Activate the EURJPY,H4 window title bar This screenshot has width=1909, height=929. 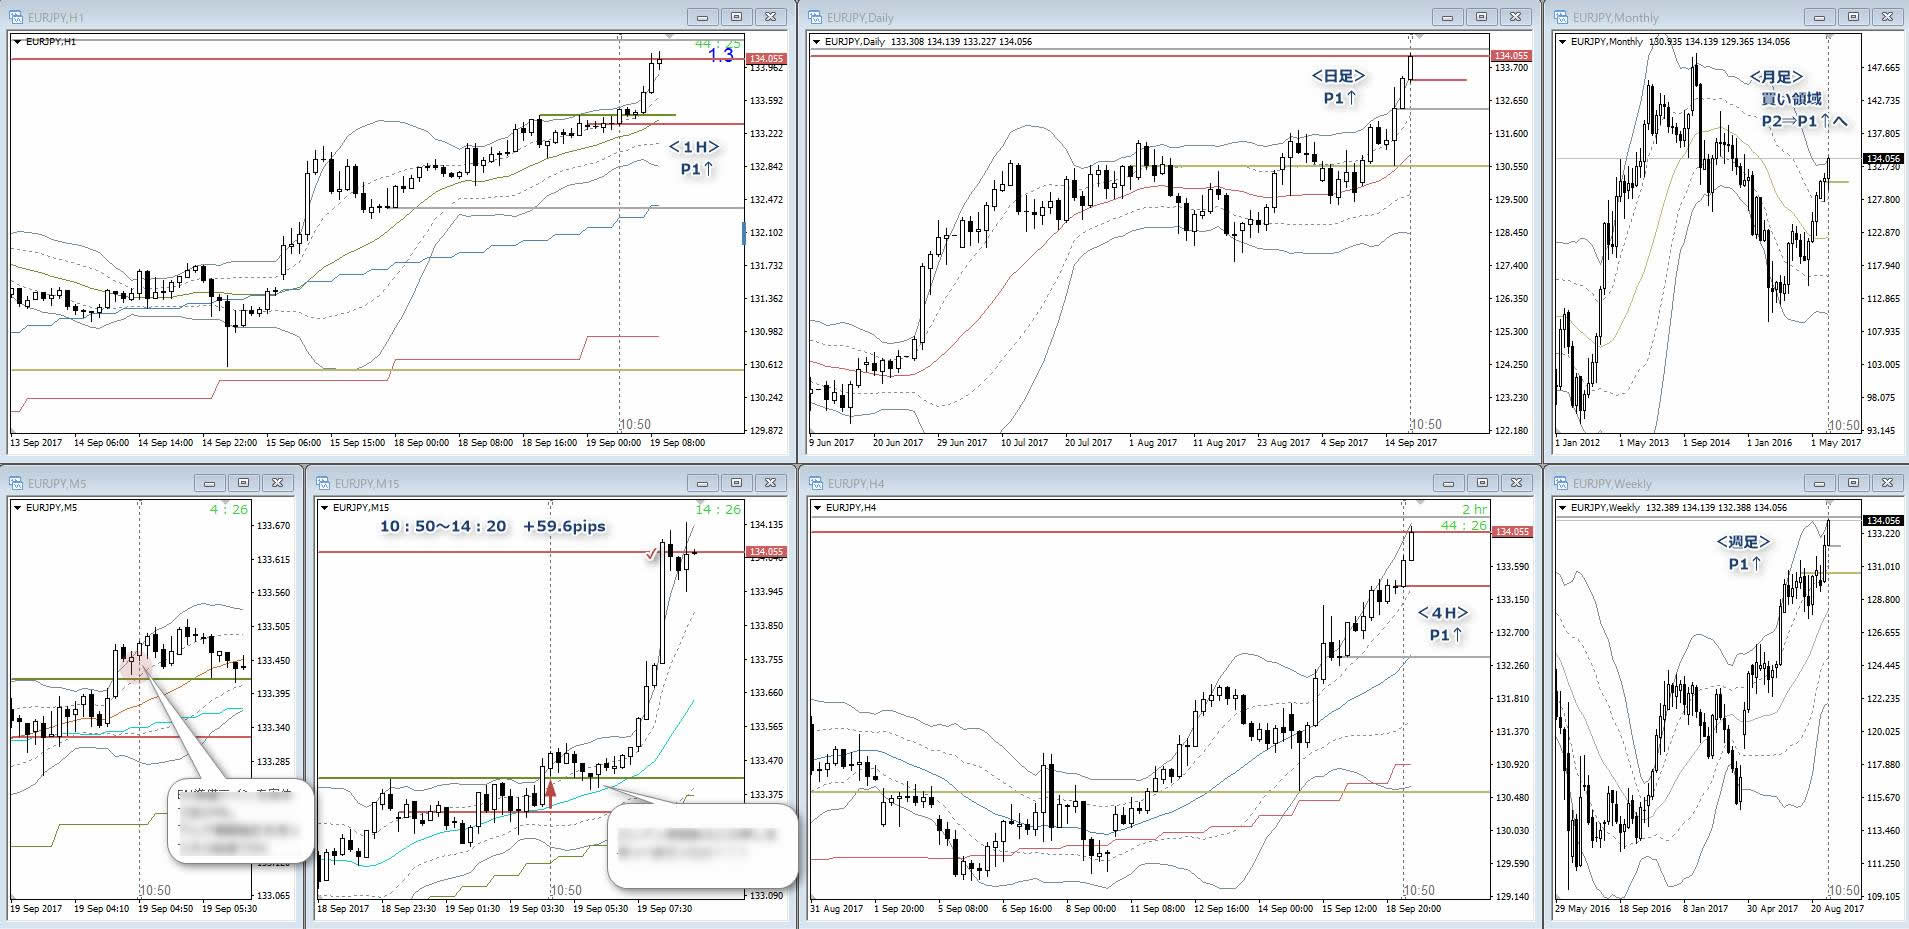[x=1100, y=483]
